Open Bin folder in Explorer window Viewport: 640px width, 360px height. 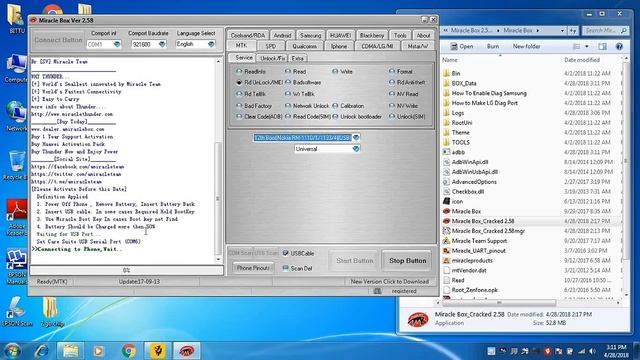point(456,73)
